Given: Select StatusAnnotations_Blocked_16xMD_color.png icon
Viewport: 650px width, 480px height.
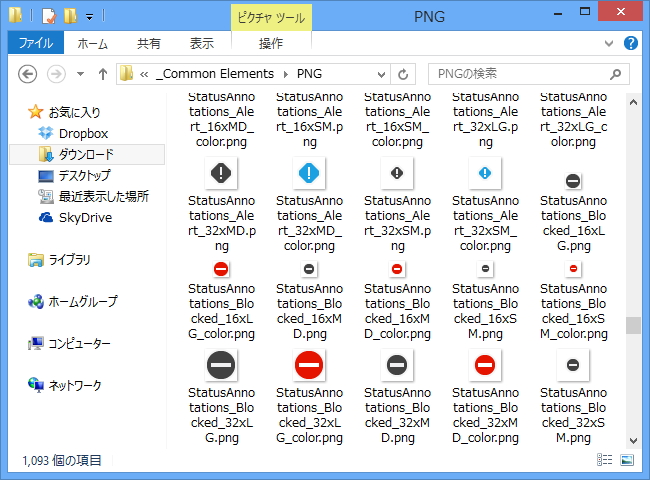Looking at the screenshot, I should (397, 269).
